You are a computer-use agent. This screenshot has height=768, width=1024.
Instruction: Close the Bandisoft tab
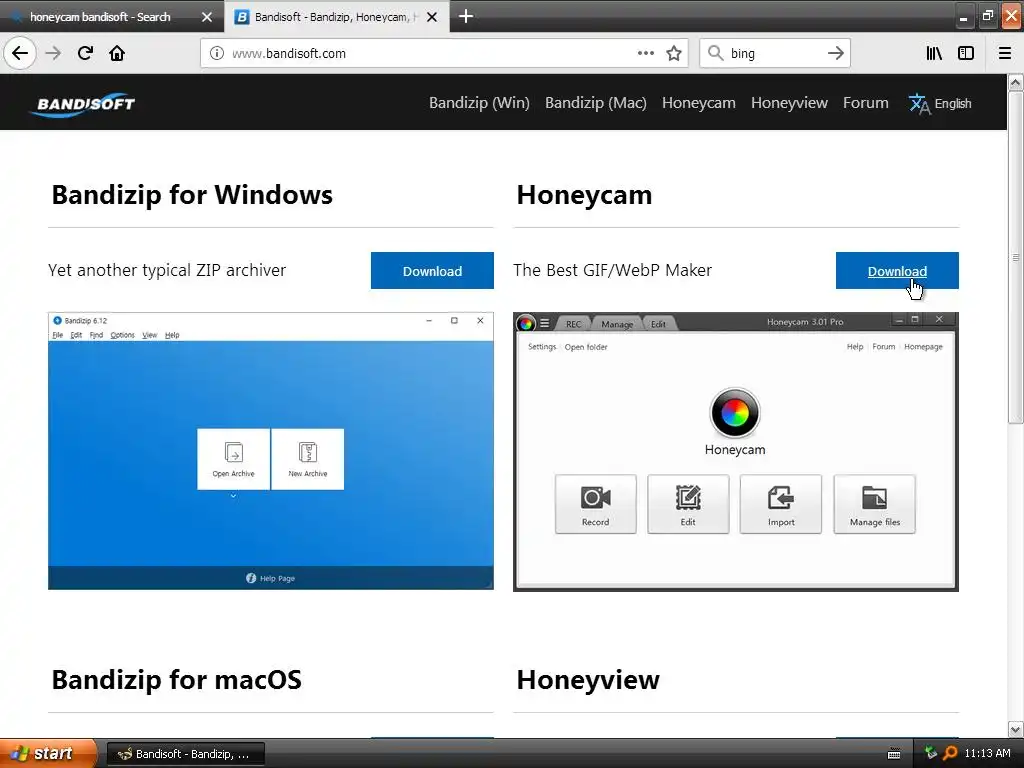tap(432, 17)
